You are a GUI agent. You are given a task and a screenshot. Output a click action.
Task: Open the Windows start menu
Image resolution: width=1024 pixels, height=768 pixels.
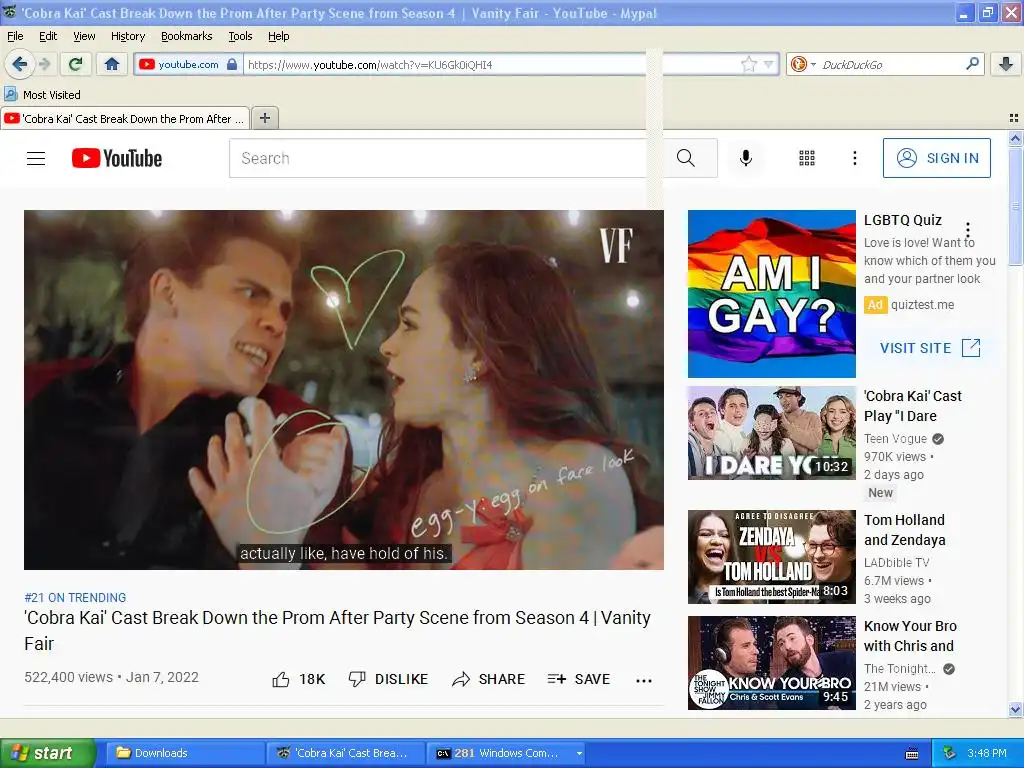(47, 753)
